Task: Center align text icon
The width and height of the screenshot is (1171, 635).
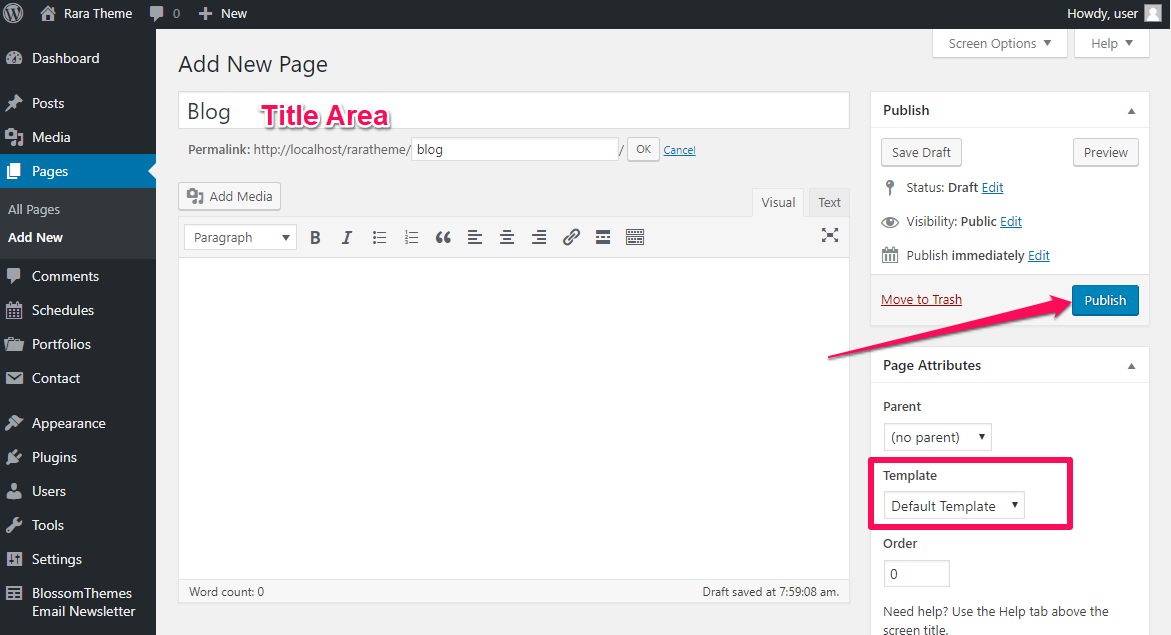Action: [x=507, y=238]
